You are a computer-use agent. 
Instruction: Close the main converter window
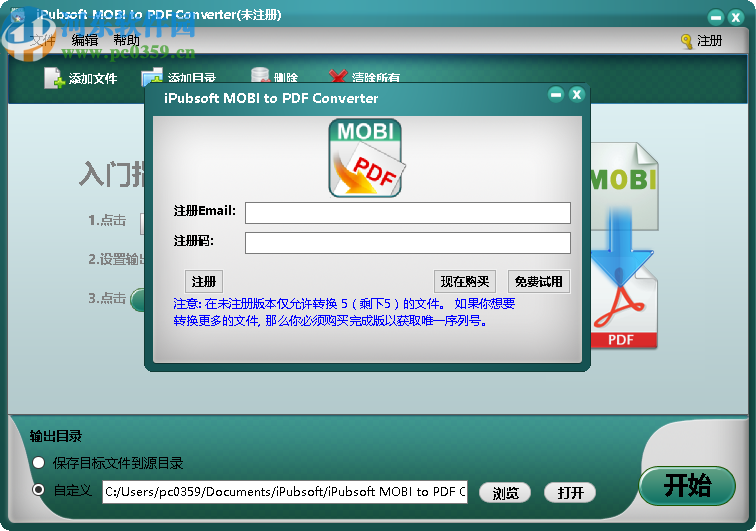pyautogui.click(x=736, y=18)
